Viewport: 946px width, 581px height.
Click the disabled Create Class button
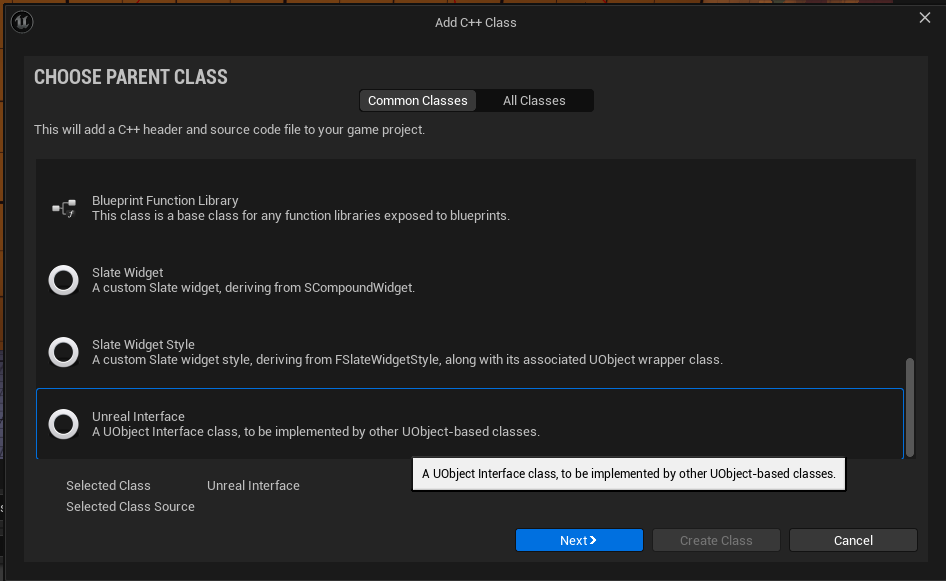click(x=716, y=541)
